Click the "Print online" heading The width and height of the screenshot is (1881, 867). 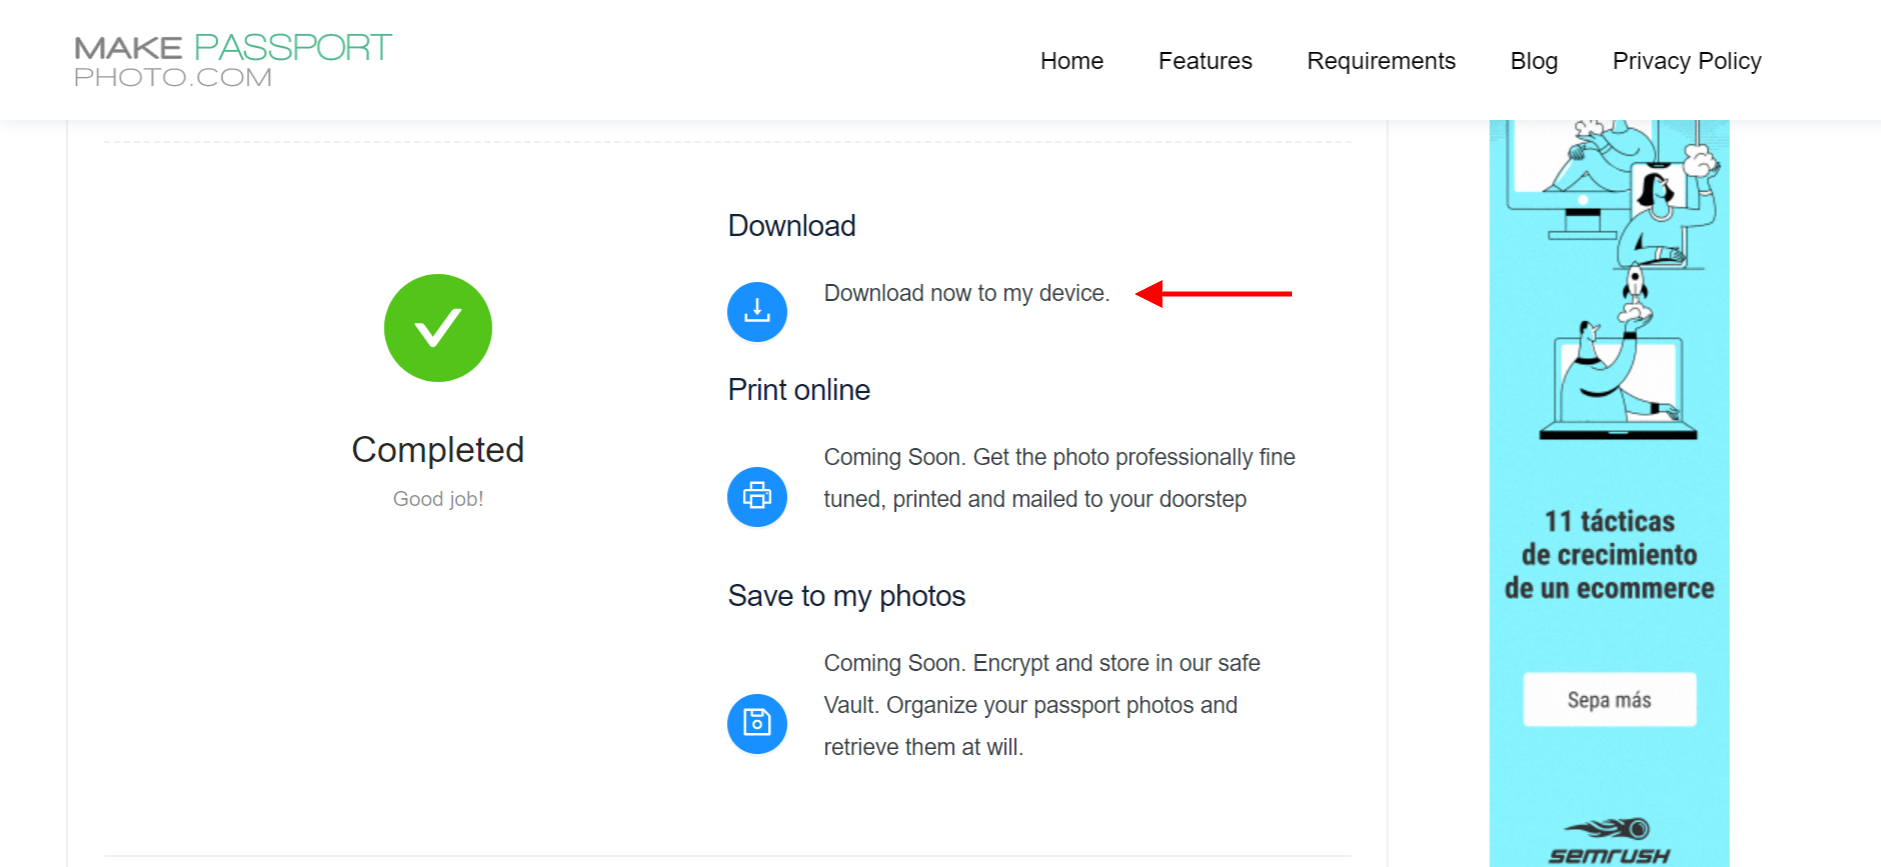pyautogui.click(x=798, y=390)
